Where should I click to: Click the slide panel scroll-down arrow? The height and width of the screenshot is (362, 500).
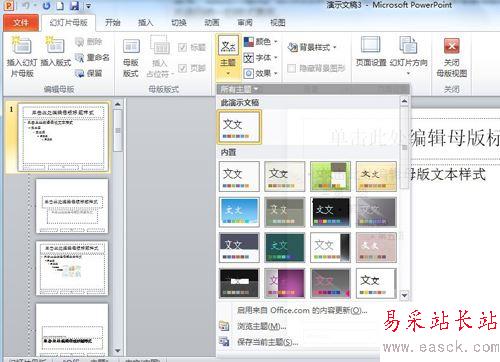point(117,350)
